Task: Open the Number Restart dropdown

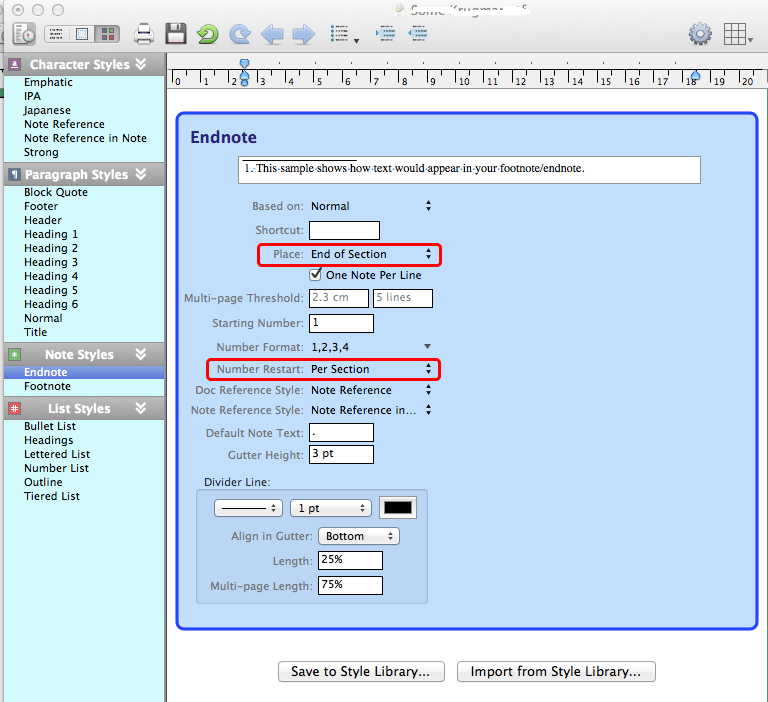Action: pos(370,369)
